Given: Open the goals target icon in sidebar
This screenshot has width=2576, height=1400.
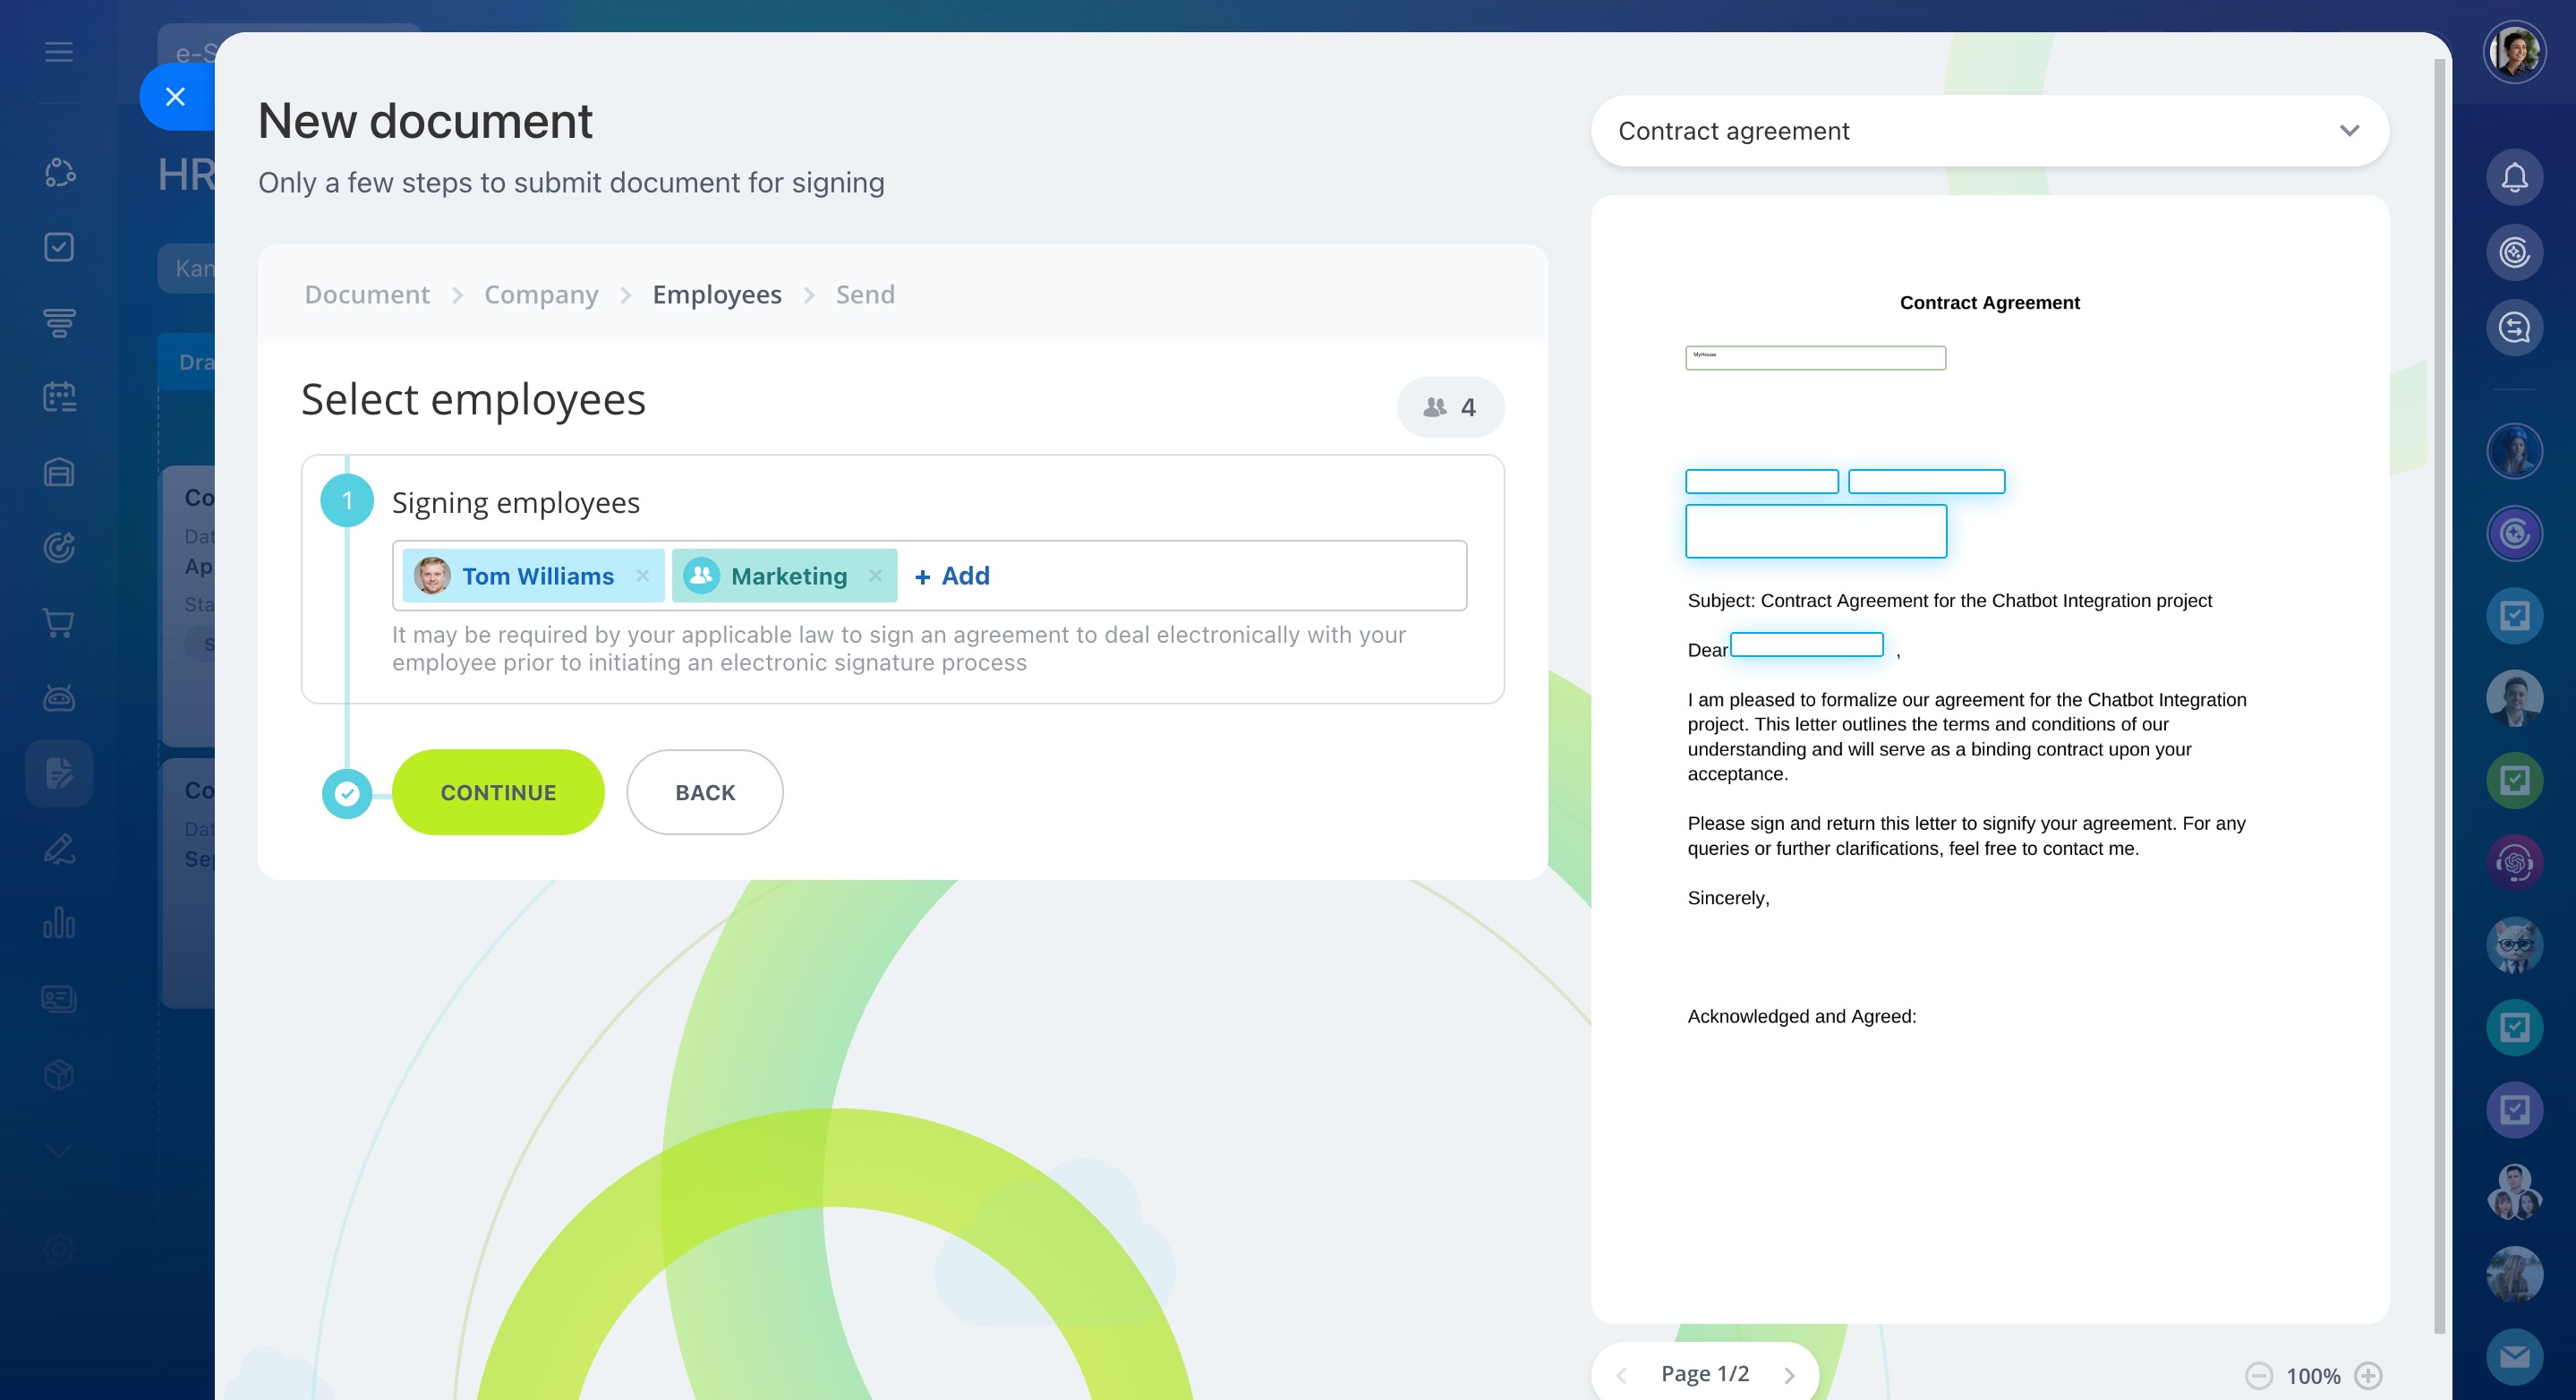Looking at the screenshot, I should point(59,547).
